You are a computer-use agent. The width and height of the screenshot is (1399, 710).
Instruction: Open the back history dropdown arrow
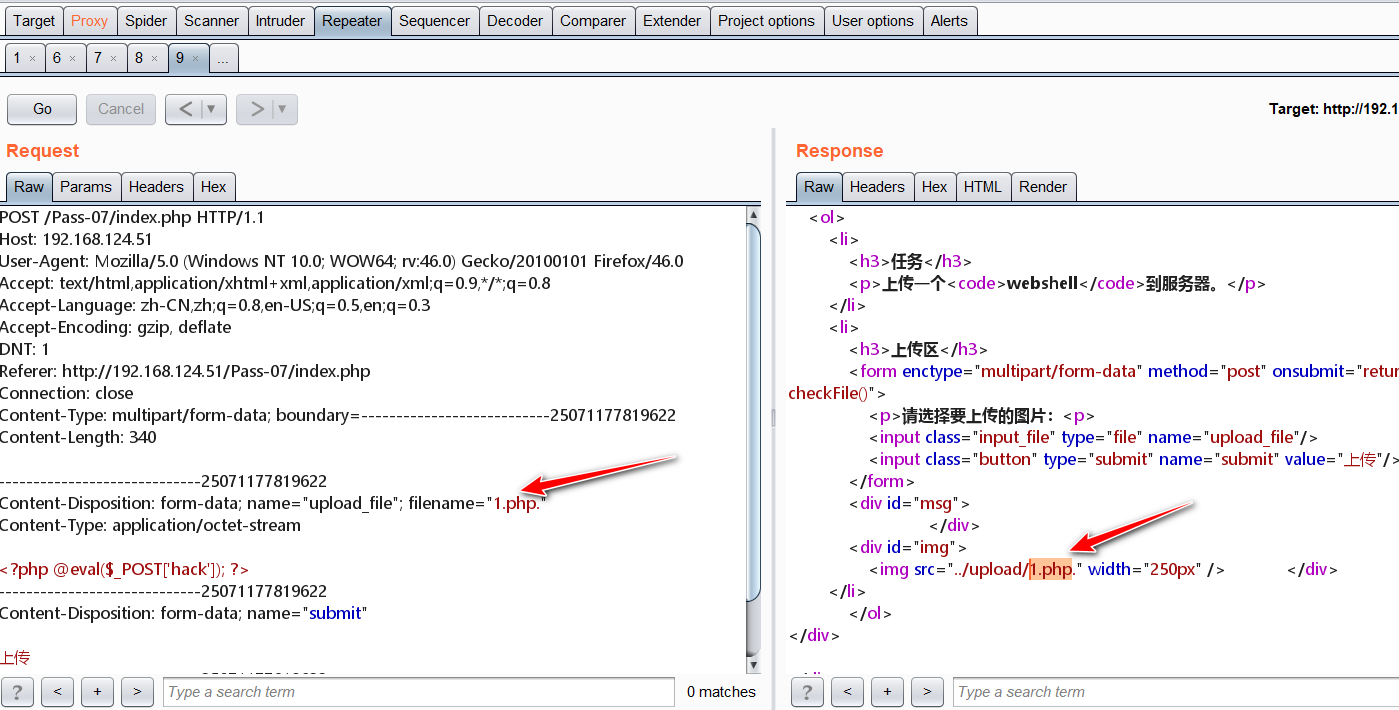point(213,109)
